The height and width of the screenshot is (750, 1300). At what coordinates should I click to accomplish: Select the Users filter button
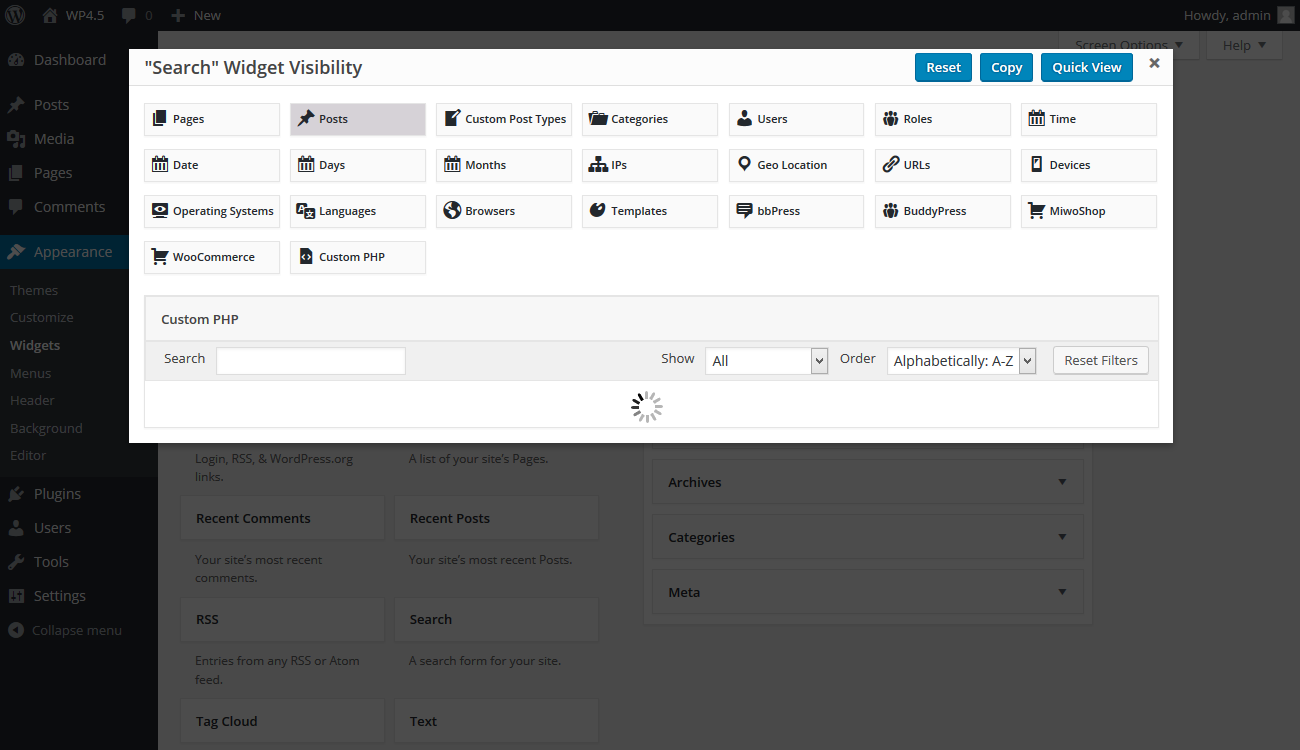[796, 119]
